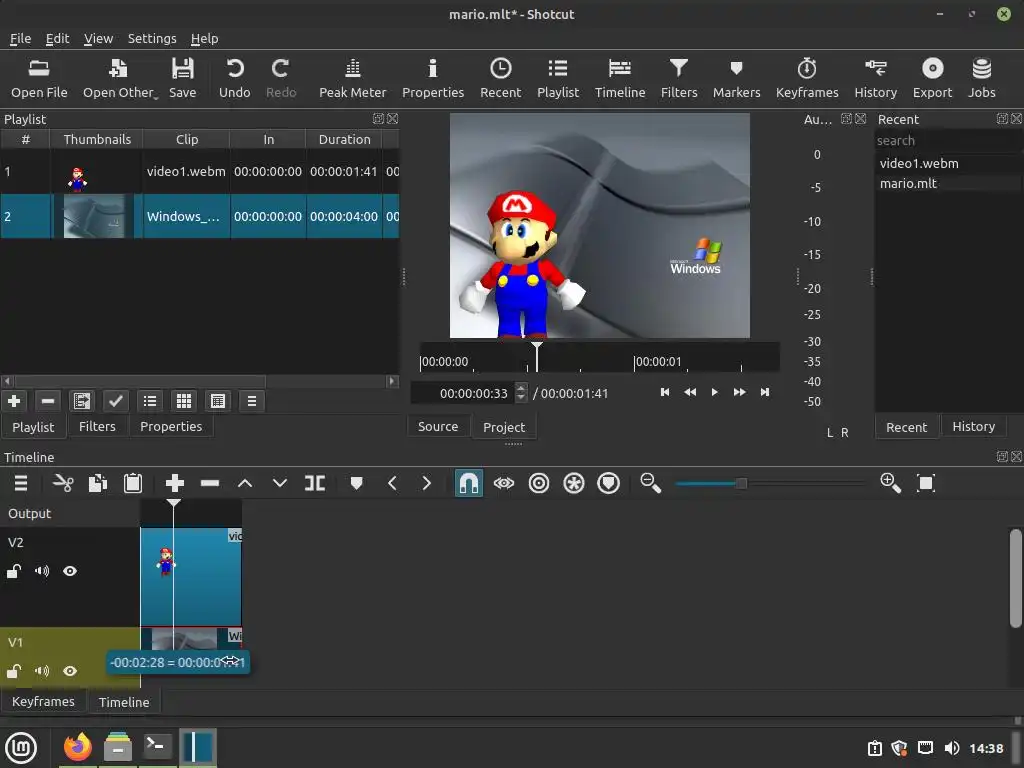This screenshot has height=768, width=1024.
Task: Update the playlist item button
Action: tap(82, 401)
